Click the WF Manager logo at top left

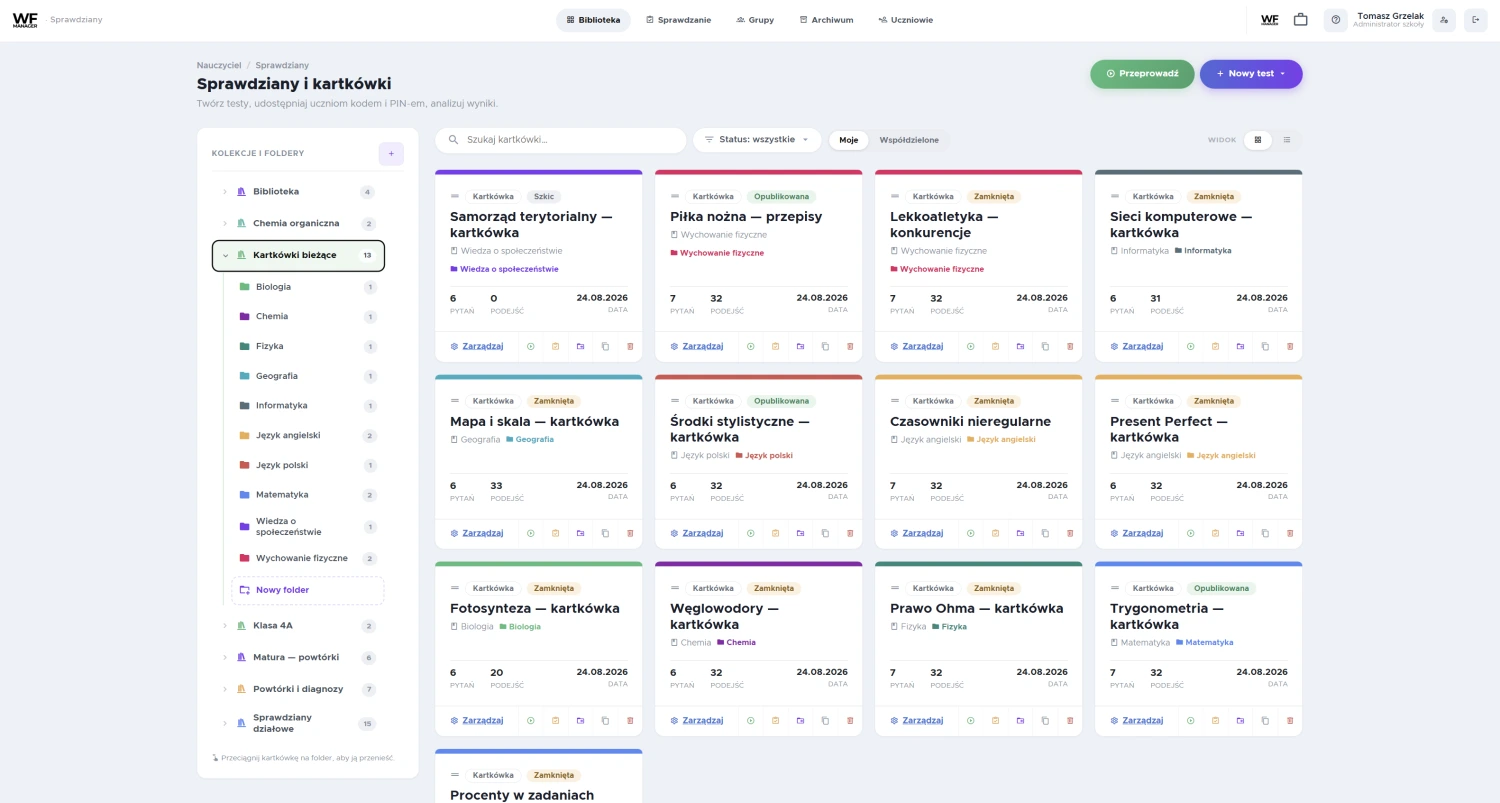click(x=25, y=20)
